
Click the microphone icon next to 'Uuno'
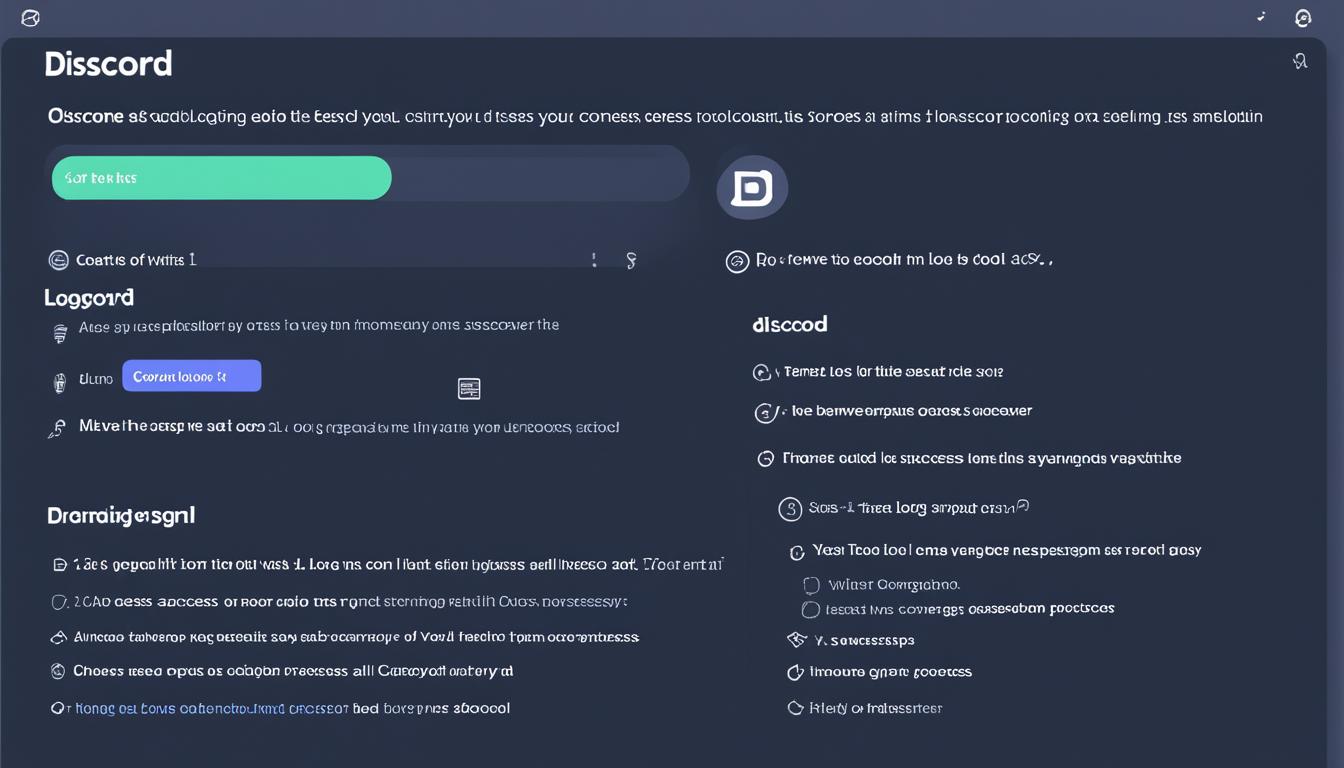coord(59,381)
